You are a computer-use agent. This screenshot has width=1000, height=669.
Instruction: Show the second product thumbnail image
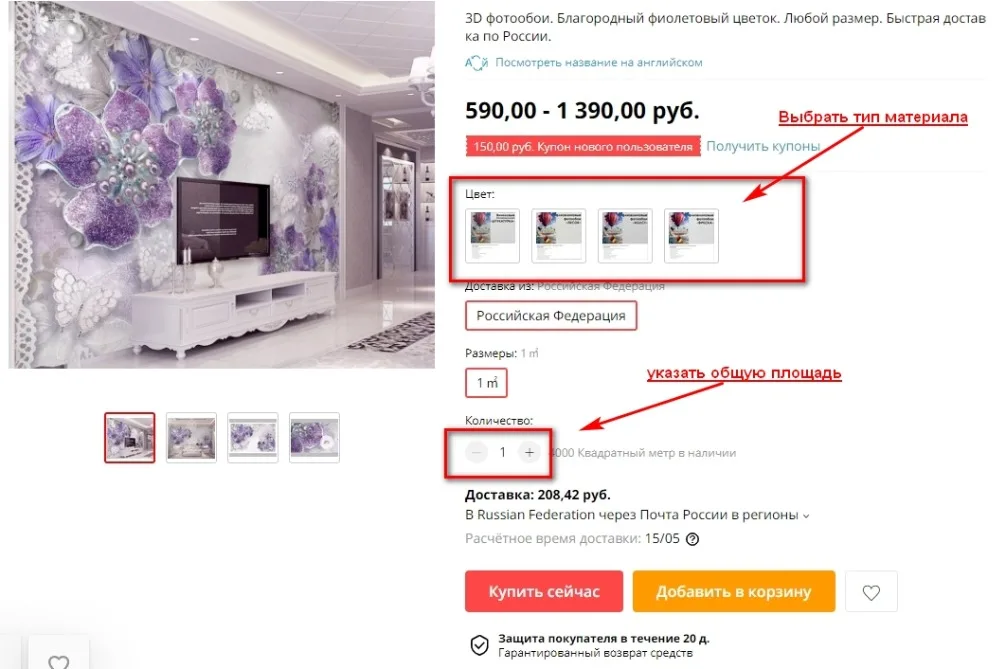[191, 437]
